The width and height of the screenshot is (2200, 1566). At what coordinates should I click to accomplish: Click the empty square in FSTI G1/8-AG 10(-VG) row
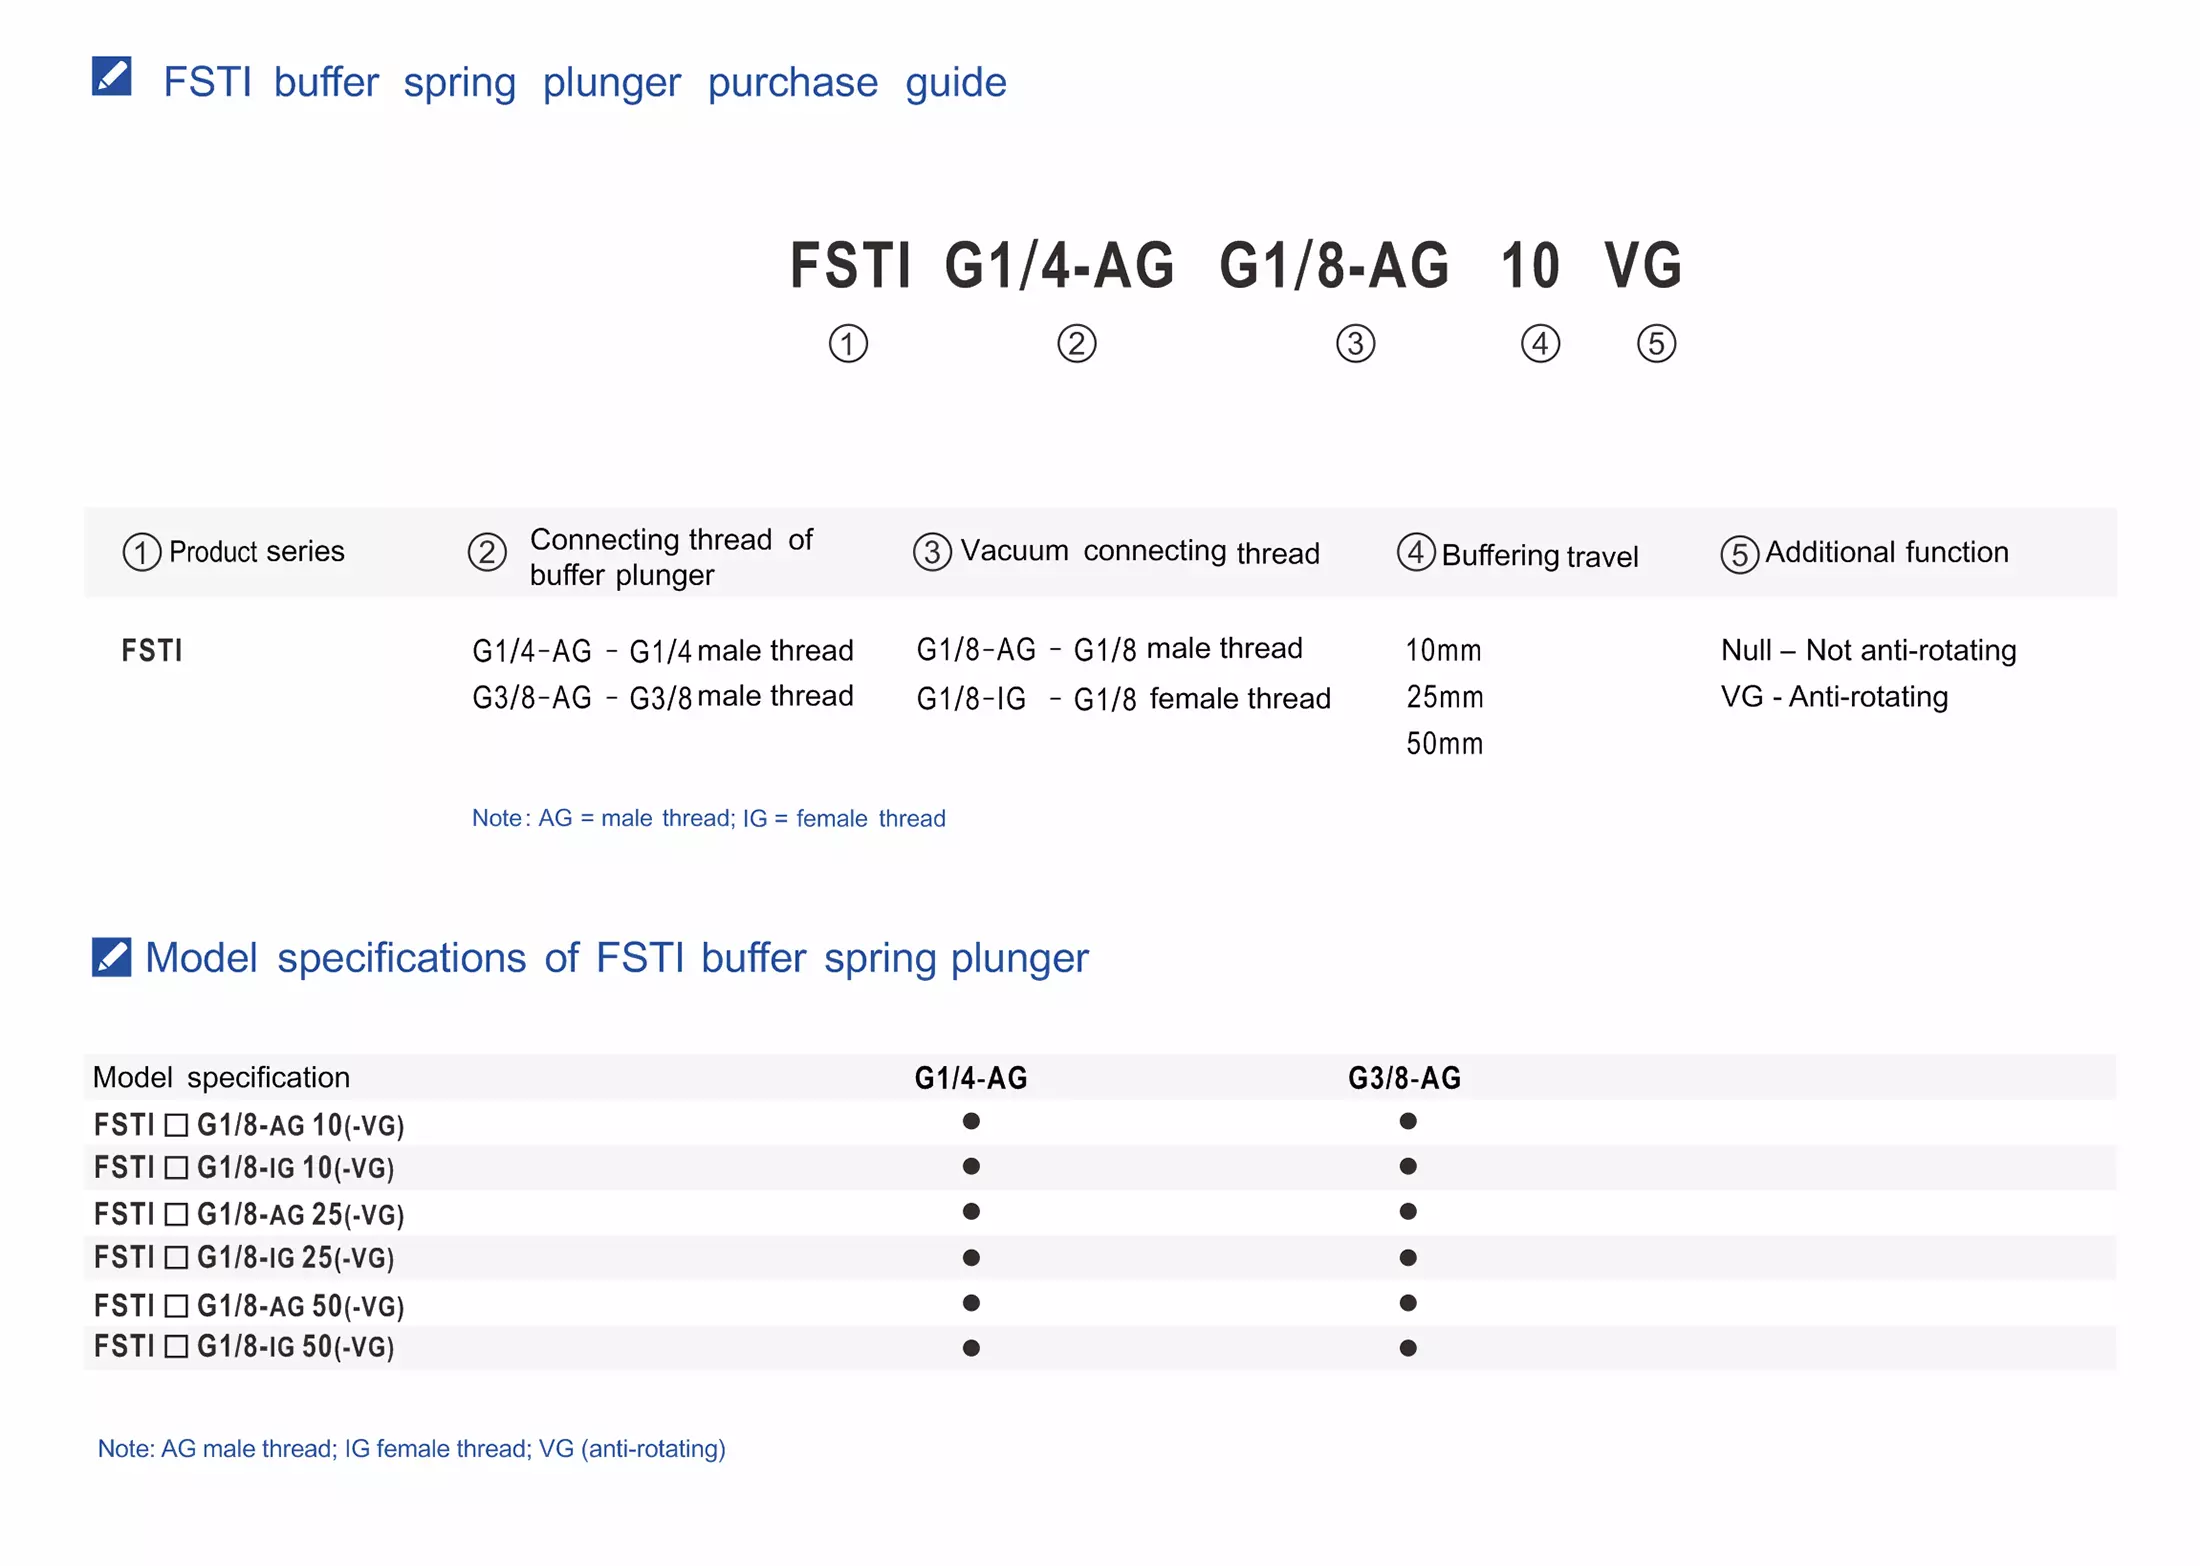[x=176, y=1126]
